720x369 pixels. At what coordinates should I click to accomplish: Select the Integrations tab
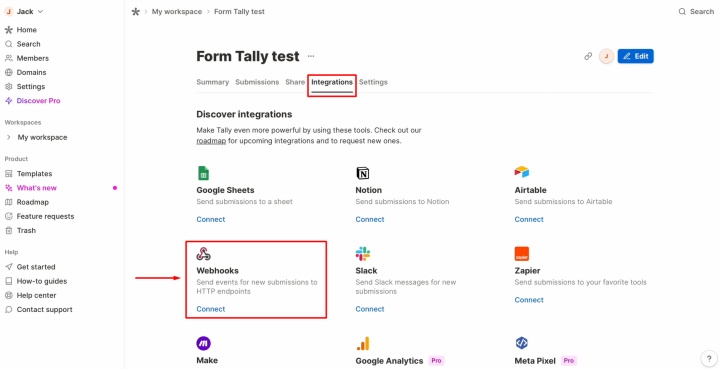coord(332,83)
